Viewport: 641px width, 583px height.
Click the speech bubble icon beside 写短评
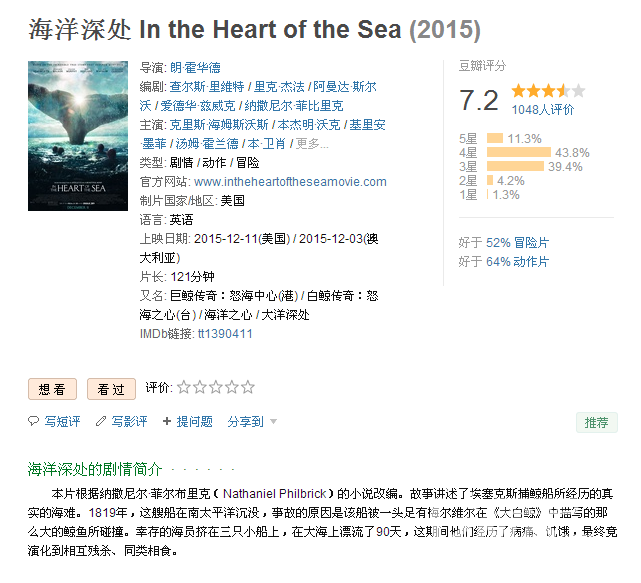click(x=34, y=422)
